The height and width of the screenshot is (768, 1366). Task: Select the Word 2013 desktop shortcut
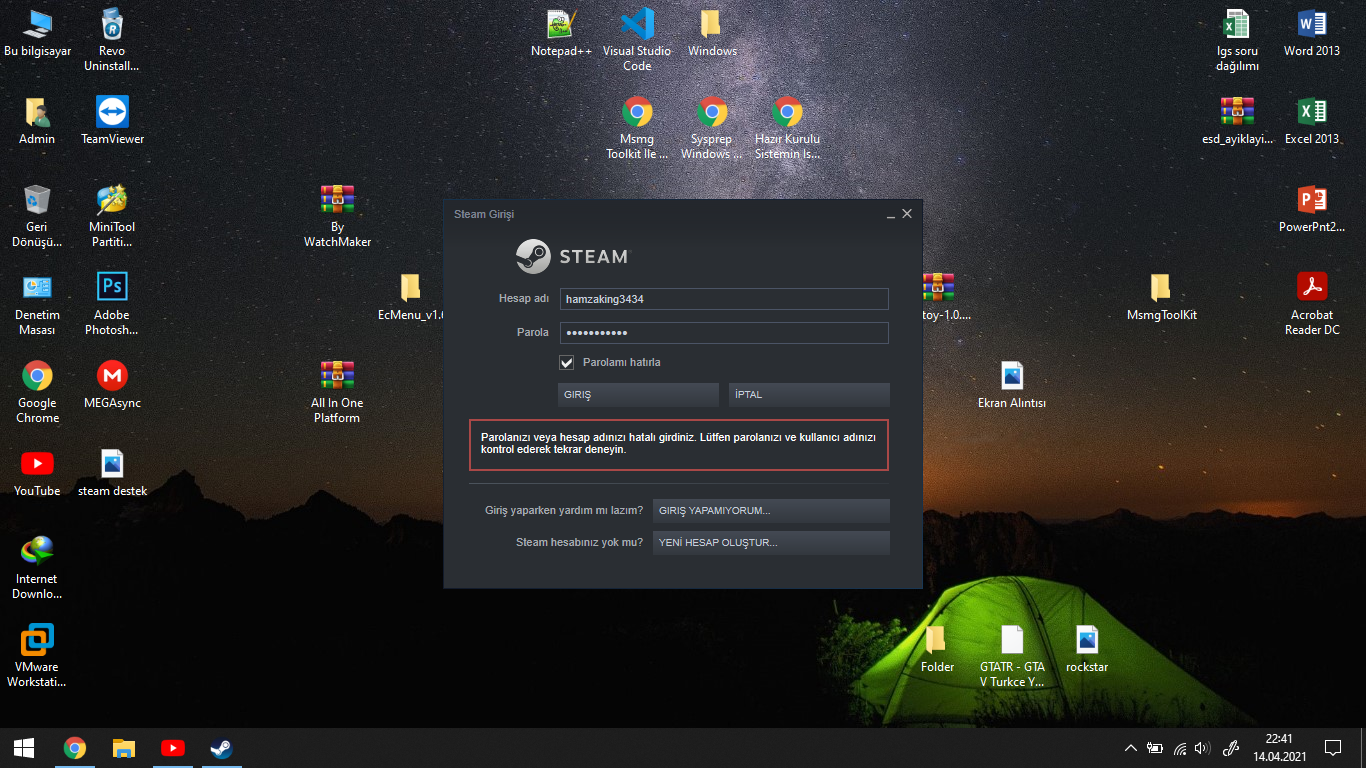[1312, 33]
